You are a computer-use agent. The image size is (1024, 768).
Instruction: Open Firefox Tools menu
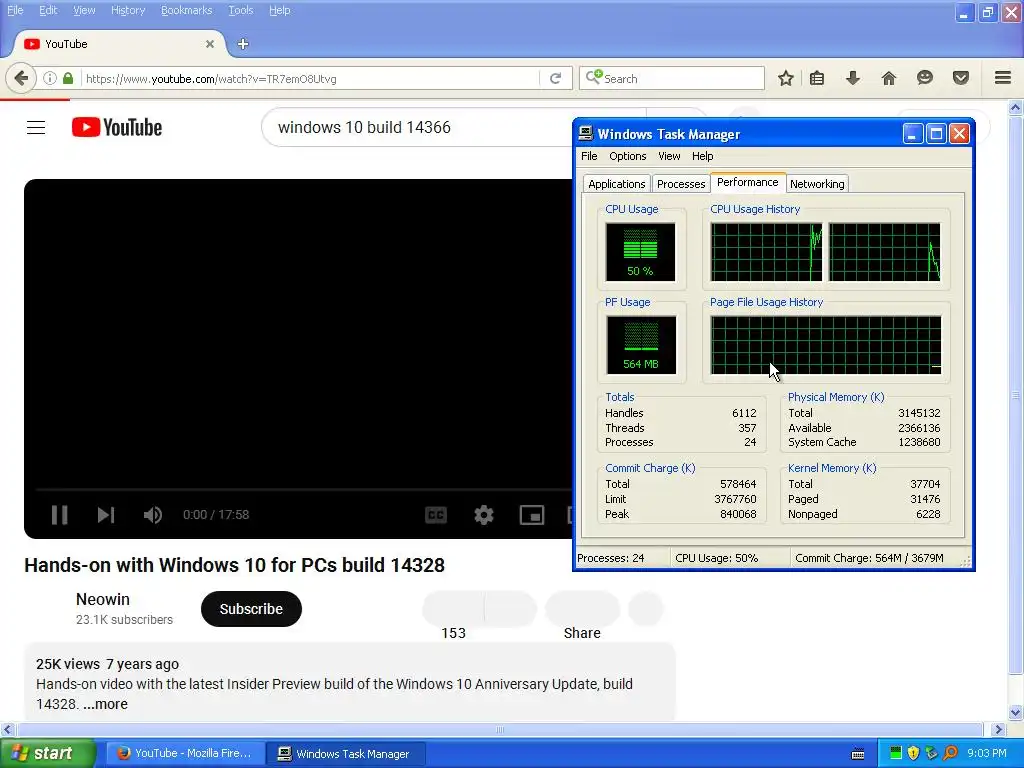pos(240,10)
